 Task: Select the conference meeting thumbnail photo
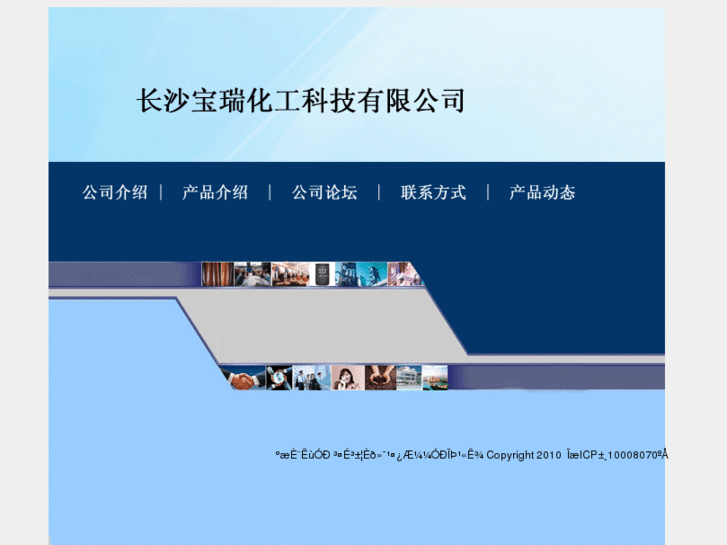tap(252, 274)
